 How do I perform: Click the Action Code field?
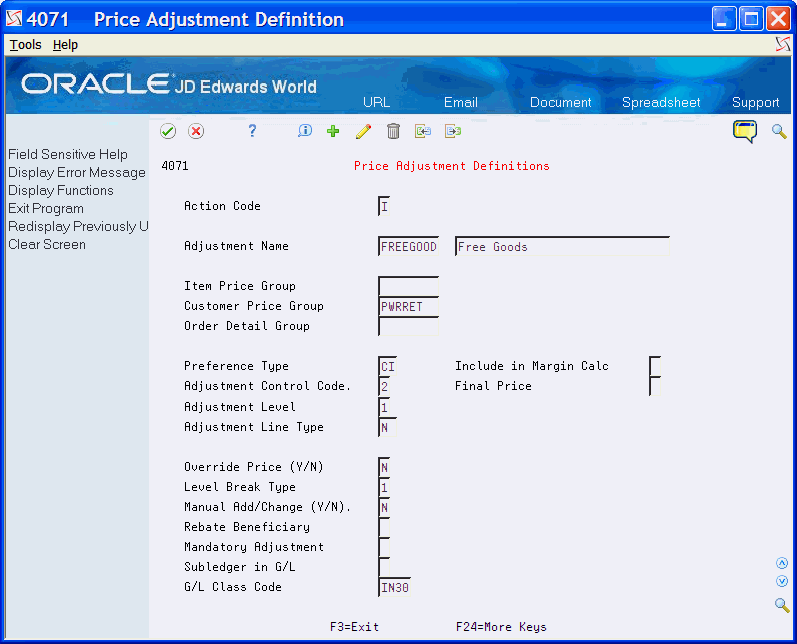pos(384,206)
